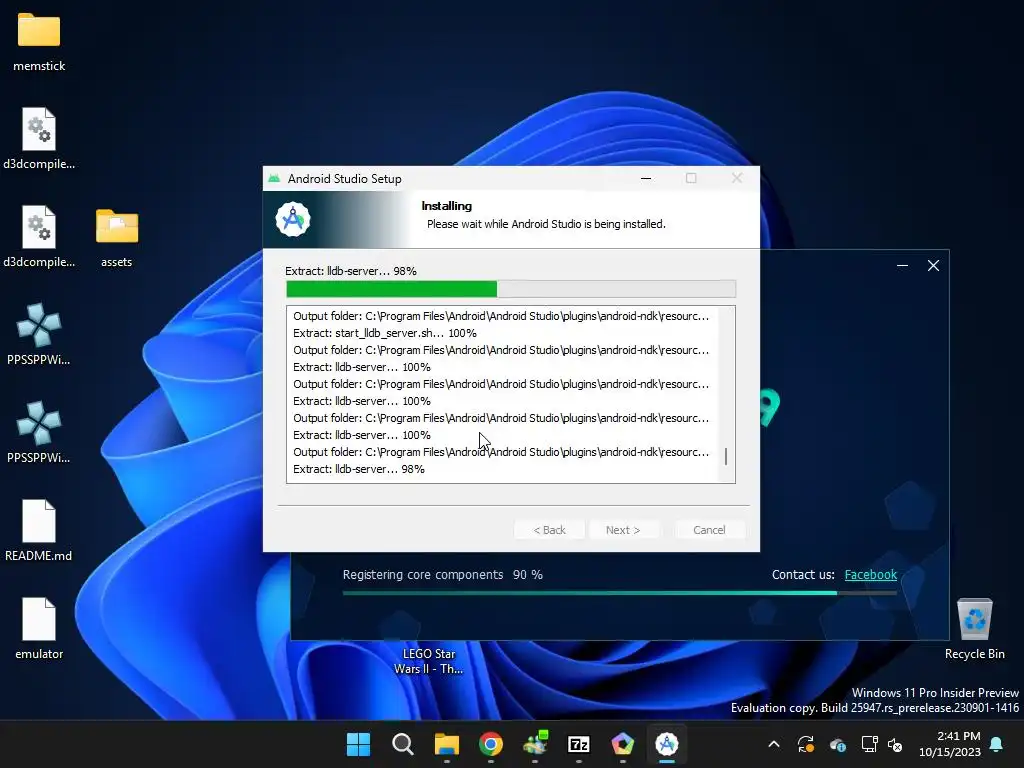This screenshot has width=1024, height=768.
Task: Open the assets folder icon
Action: [116, 227]
